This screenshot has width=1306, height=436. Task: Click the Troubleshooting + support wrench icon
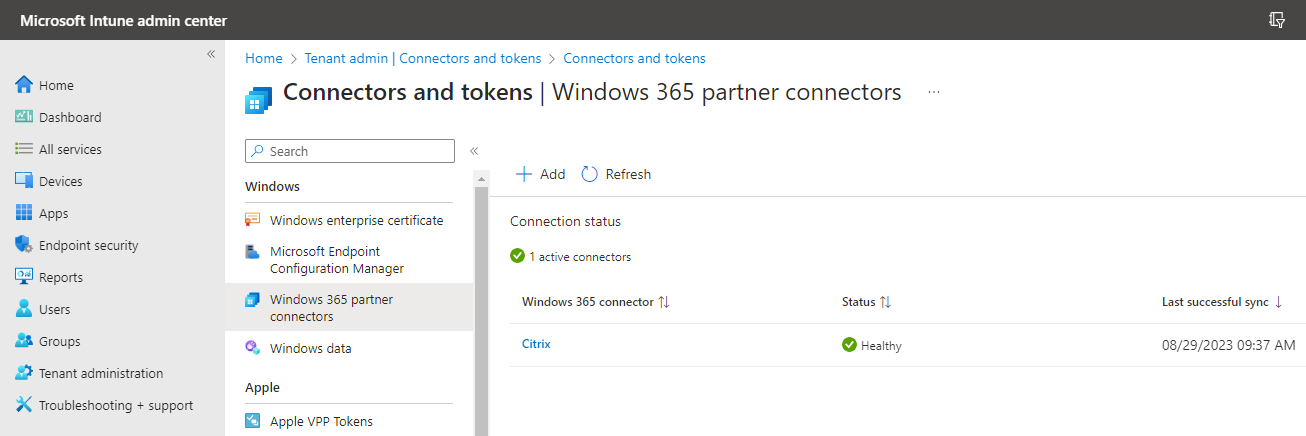[25, 405]
